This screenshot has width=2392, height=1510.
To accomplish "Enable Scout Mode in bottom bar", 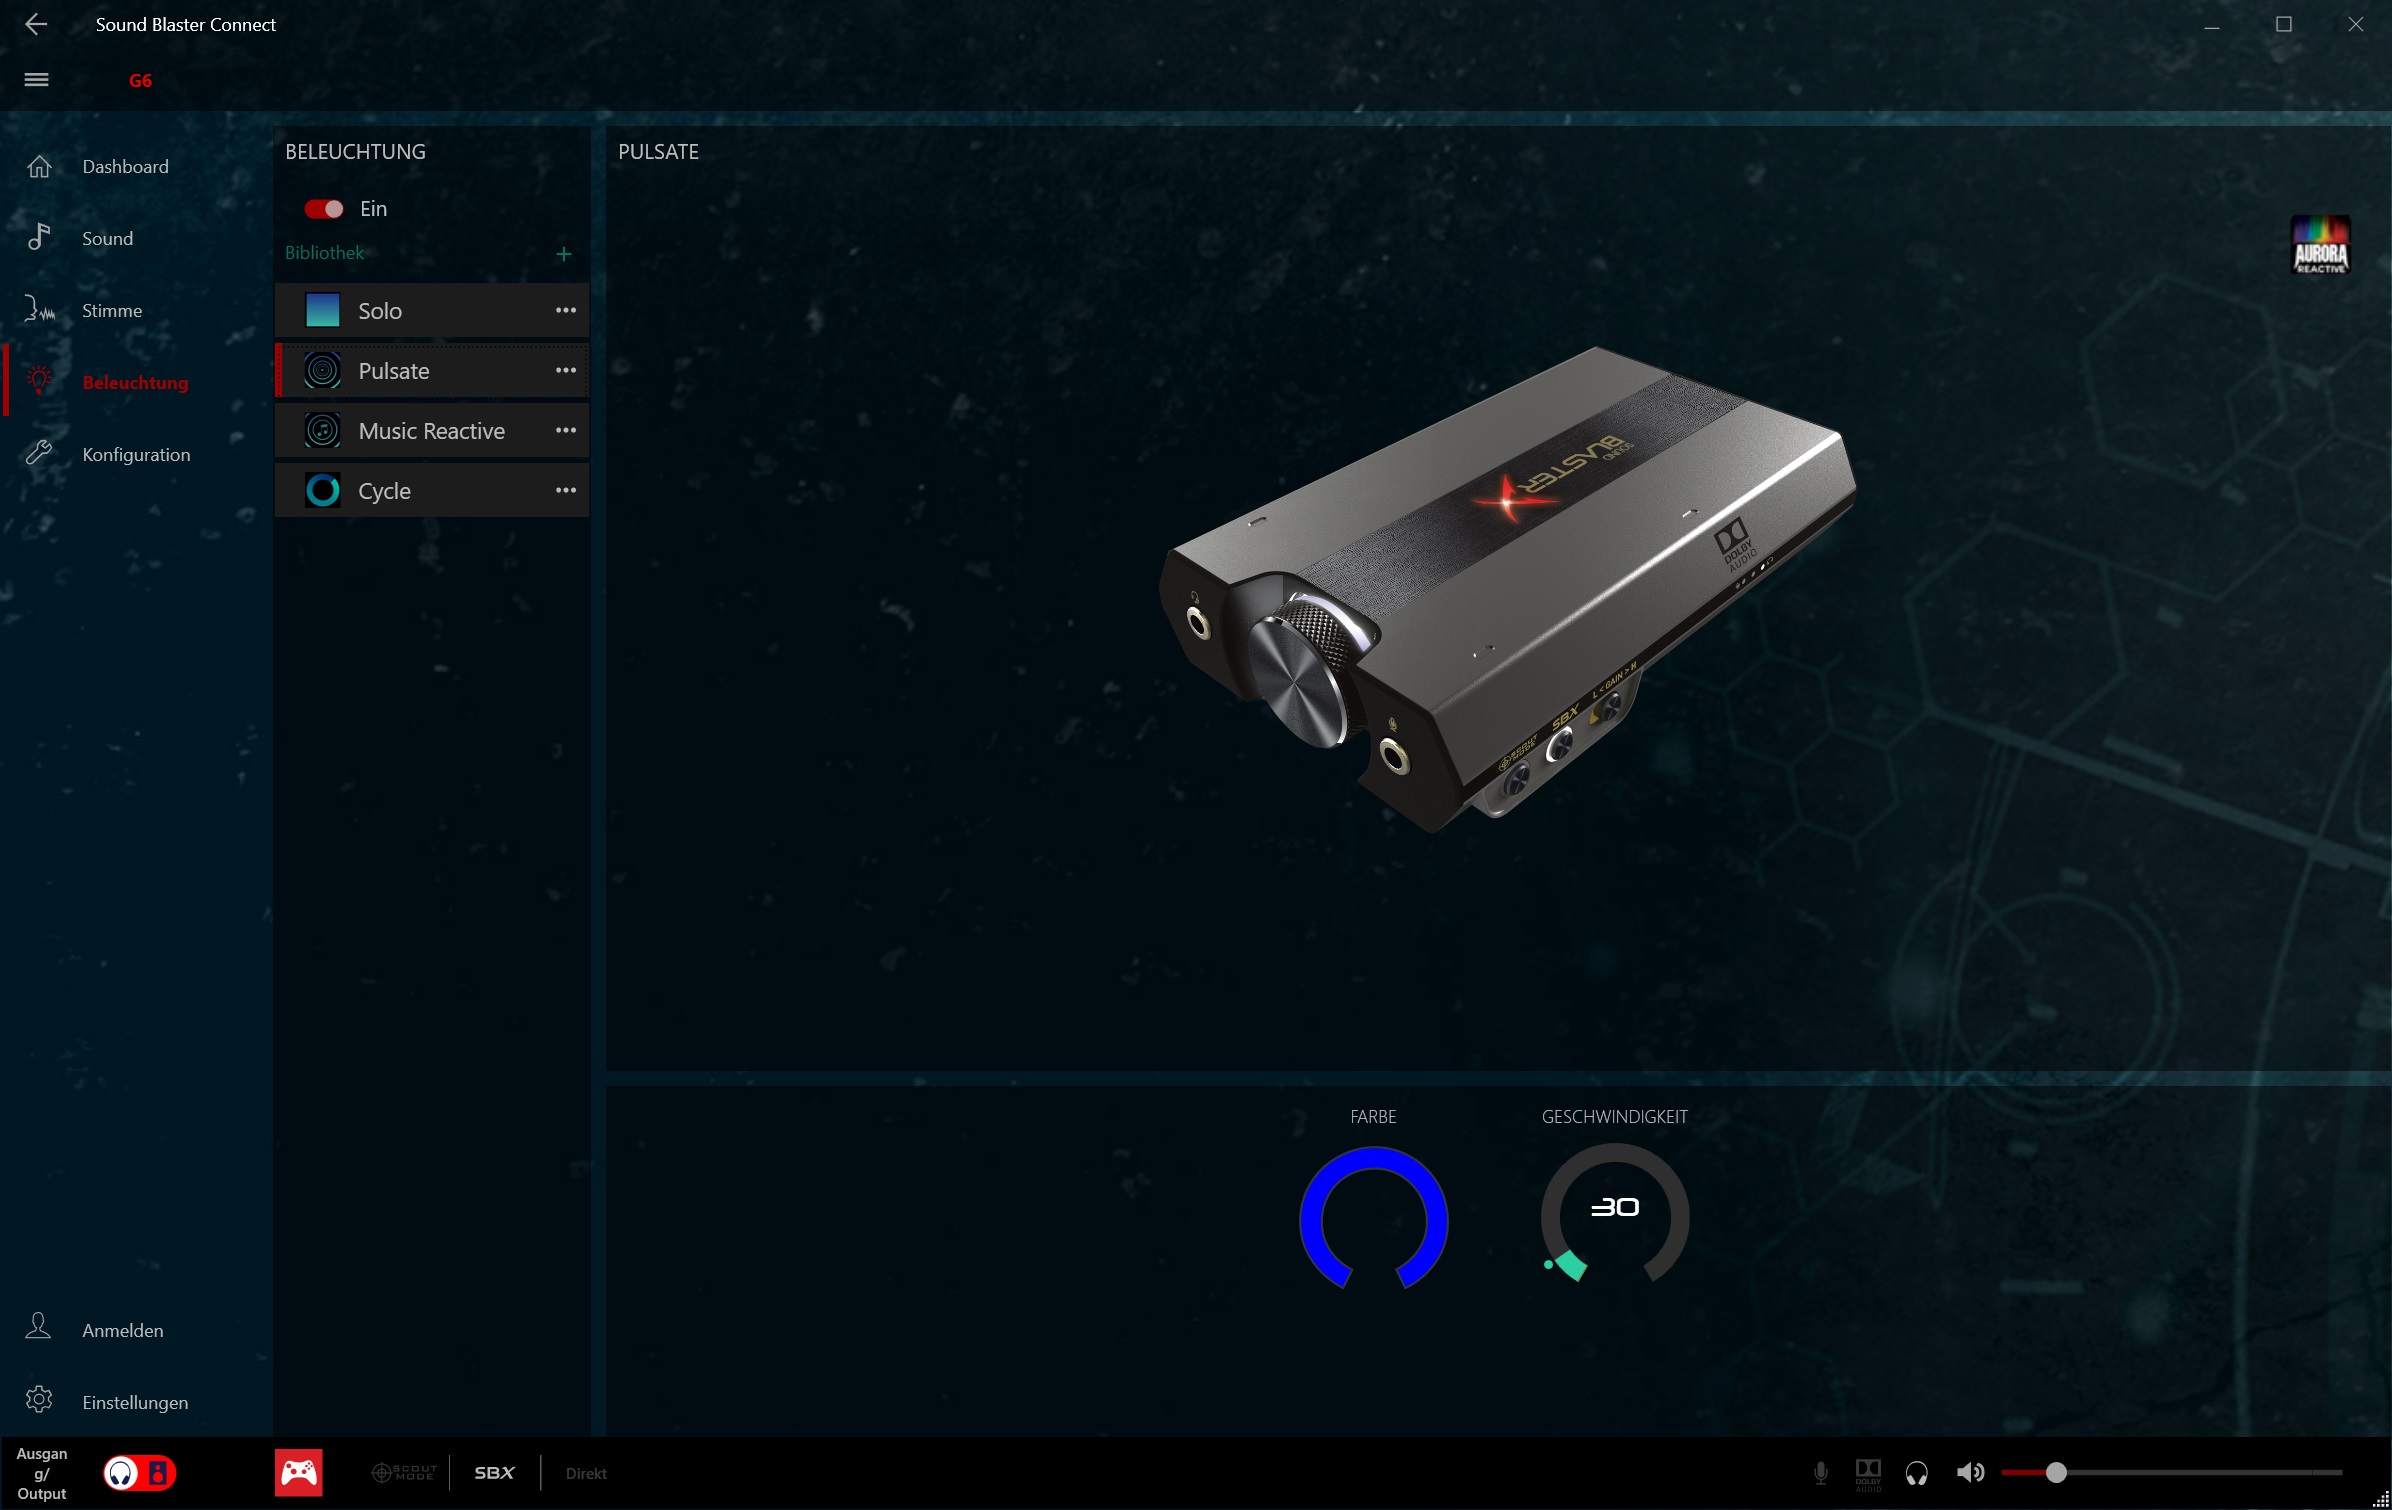I will (x=404, y=1472).
